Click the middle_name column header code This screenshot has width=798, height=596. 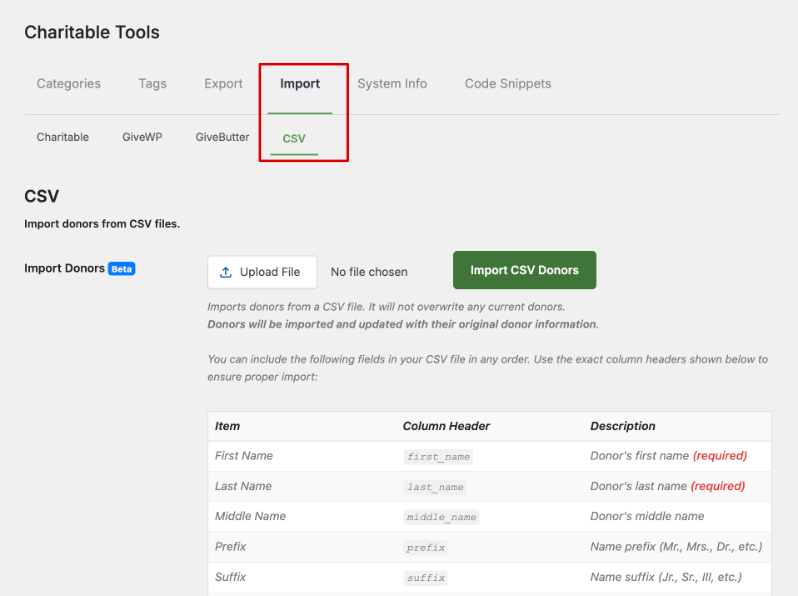click(x=441, y=517)
